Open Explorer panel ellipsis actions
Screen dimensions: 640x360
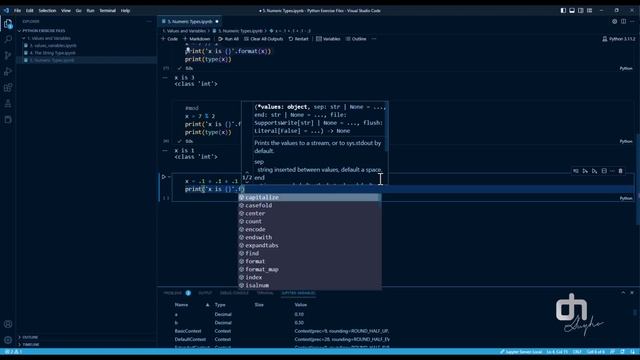149,21
